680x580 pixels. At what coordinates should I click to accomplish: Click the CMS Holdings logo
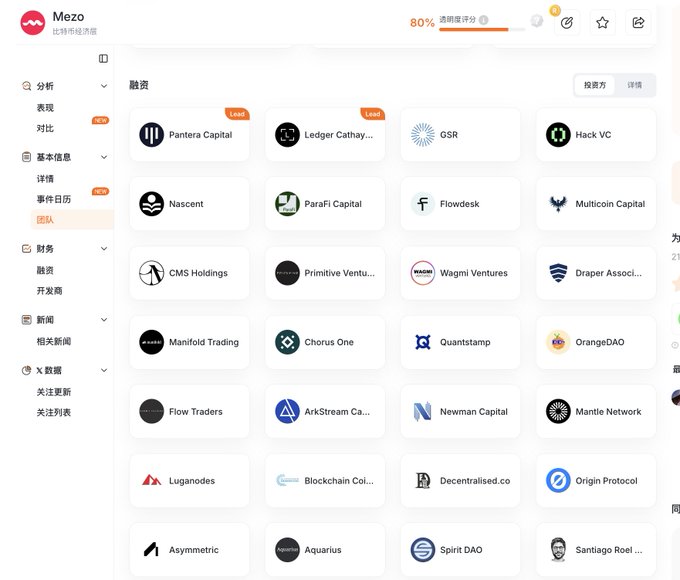click(151, 273)
